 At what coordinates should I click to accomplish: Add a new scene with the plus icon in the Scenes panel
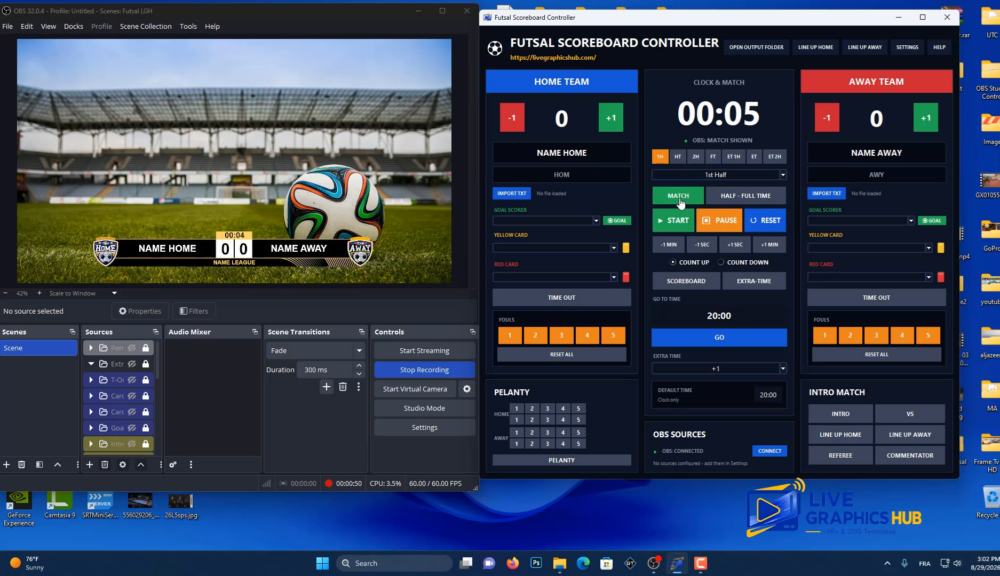pyautogui.click(x=6, y=465)
